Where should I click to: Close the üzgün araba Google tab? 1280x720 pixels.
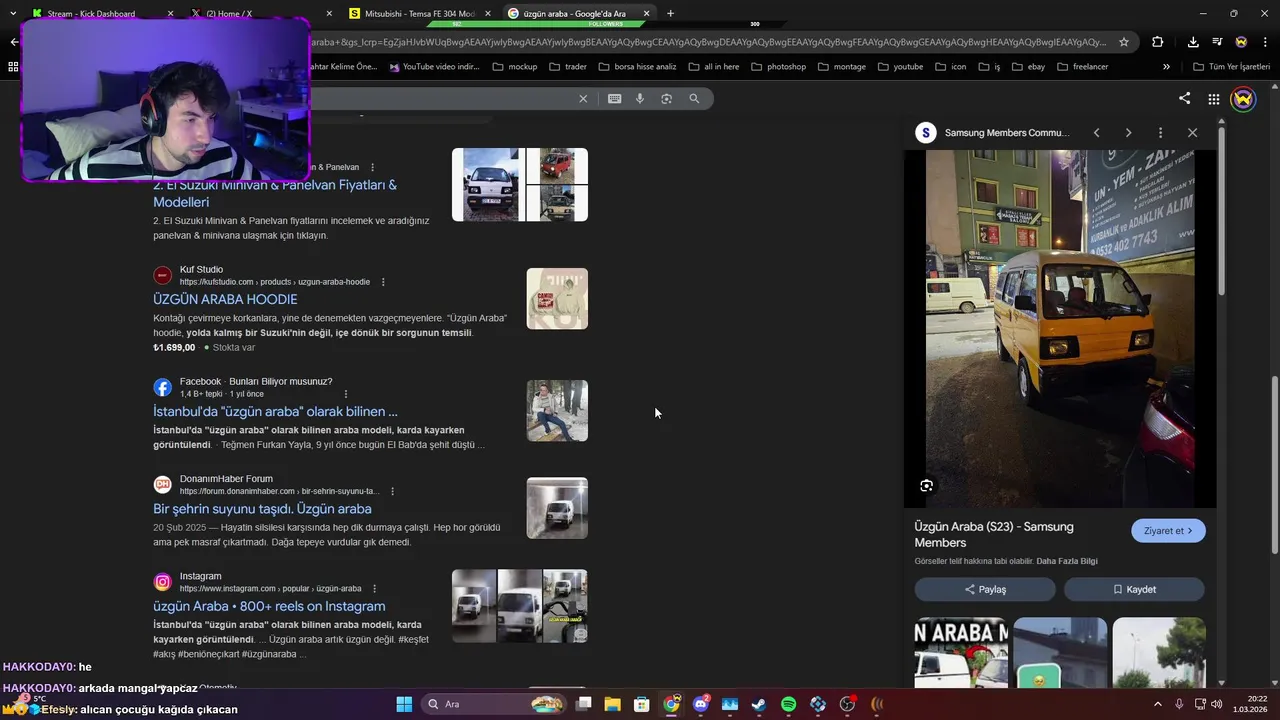(x=646, y=14)
